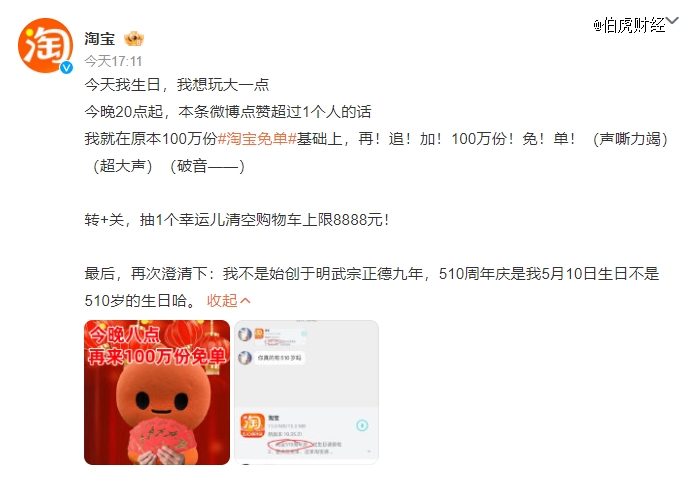Expand the small arrow in app update notes
689x478 pixels.
(x=369, y=451)
